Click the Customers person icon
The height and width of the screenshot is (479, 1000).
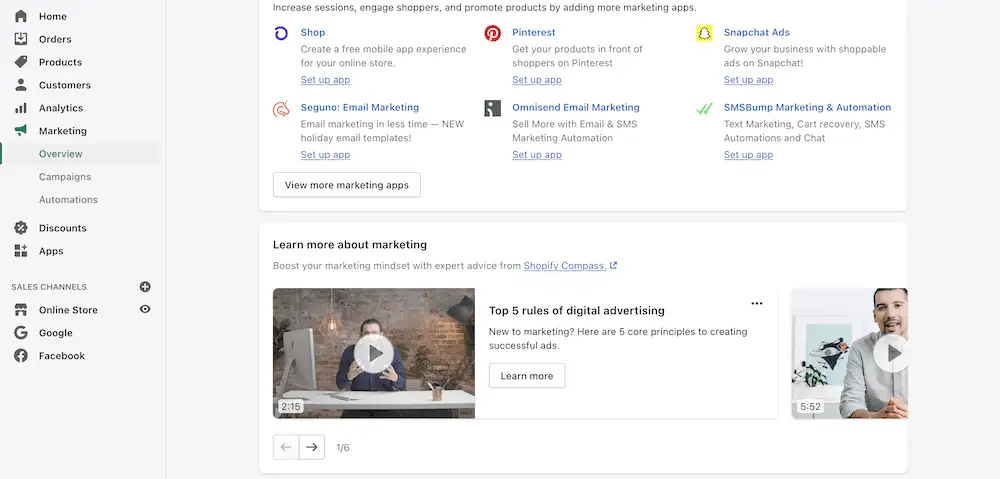pyautogui.click(x=21, y=85)
